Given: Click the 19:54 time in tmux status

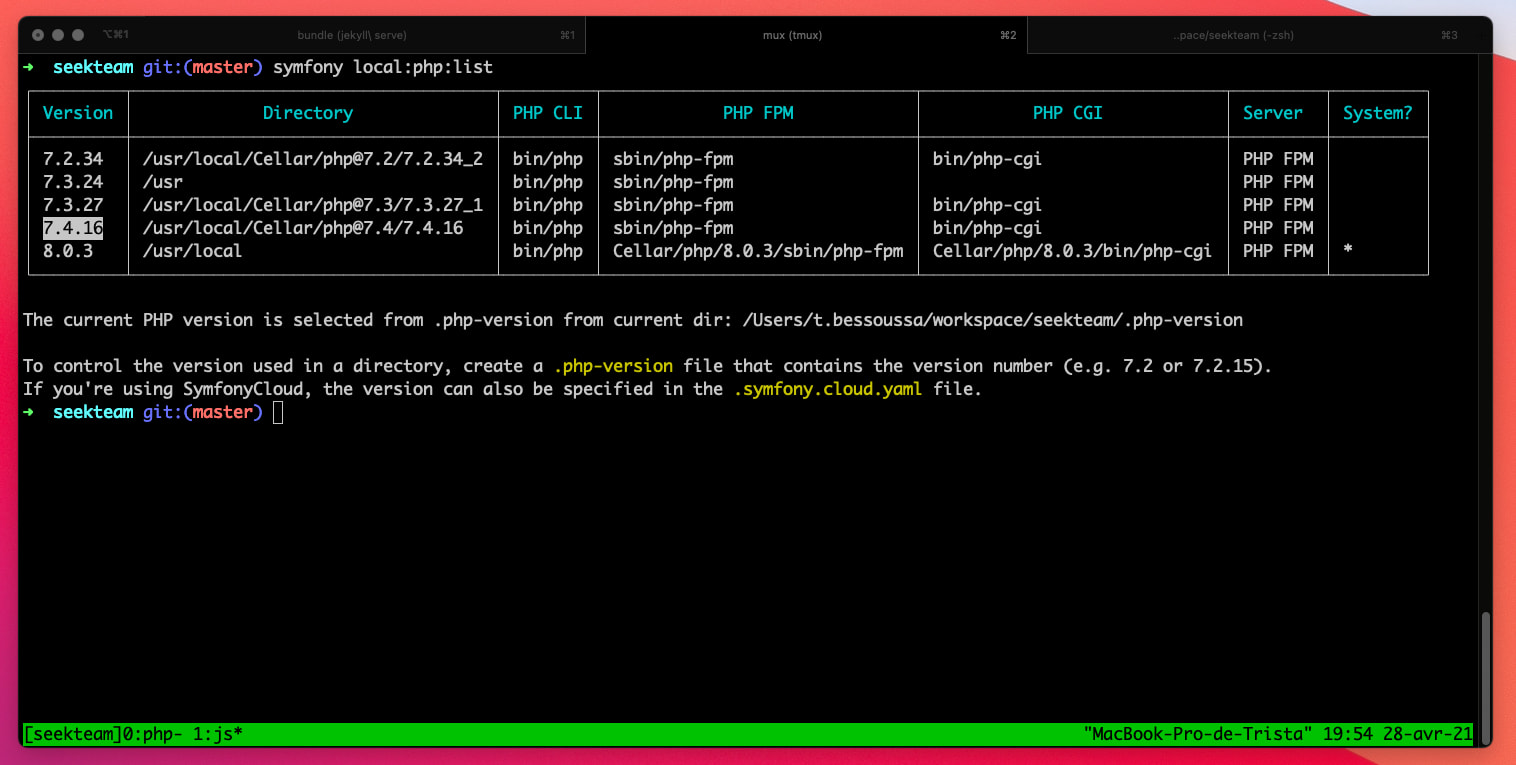Looking at the screenshot, I should [x=1348, y=734].
